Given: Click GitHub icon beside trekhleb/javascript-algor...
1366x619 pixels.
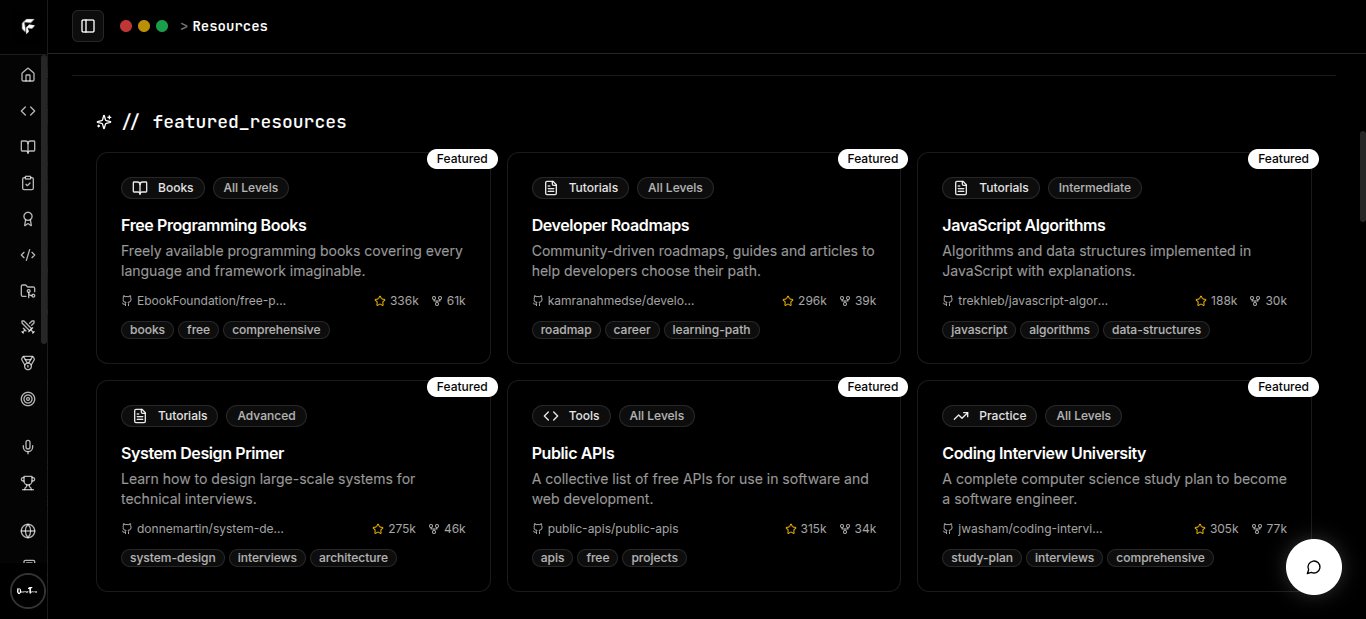Looking at the screenshot, I should [x=948, y=301].
